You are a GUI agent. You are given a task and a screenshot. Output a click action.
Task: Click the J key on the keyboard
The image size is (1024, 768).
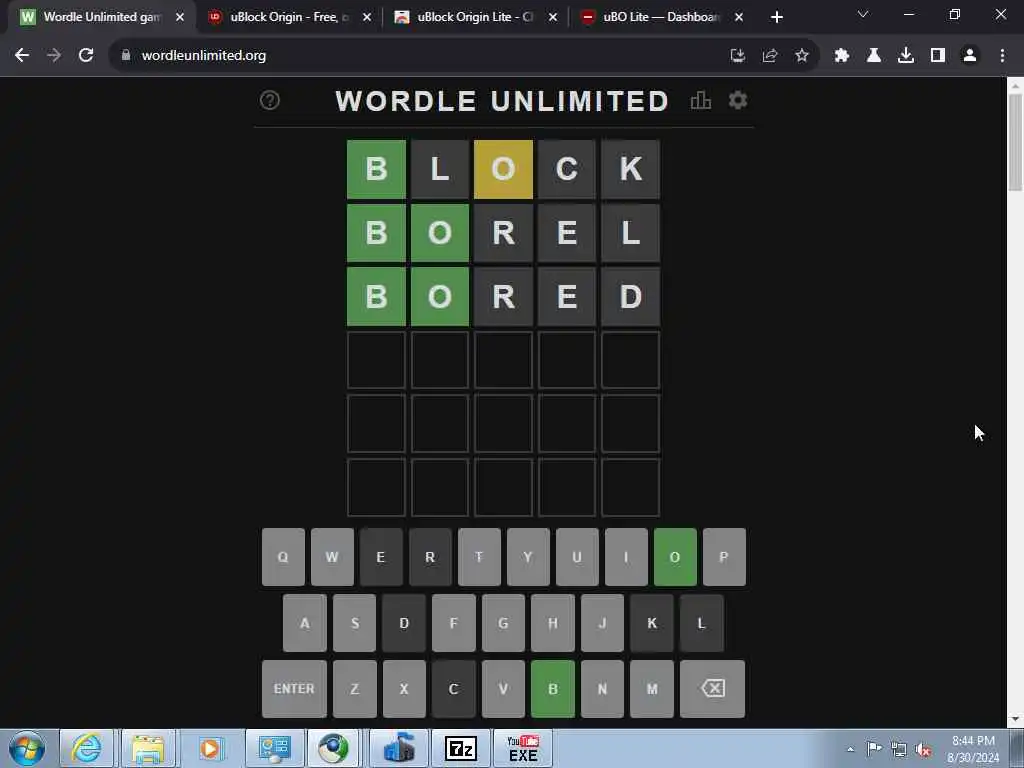[602, 623]
